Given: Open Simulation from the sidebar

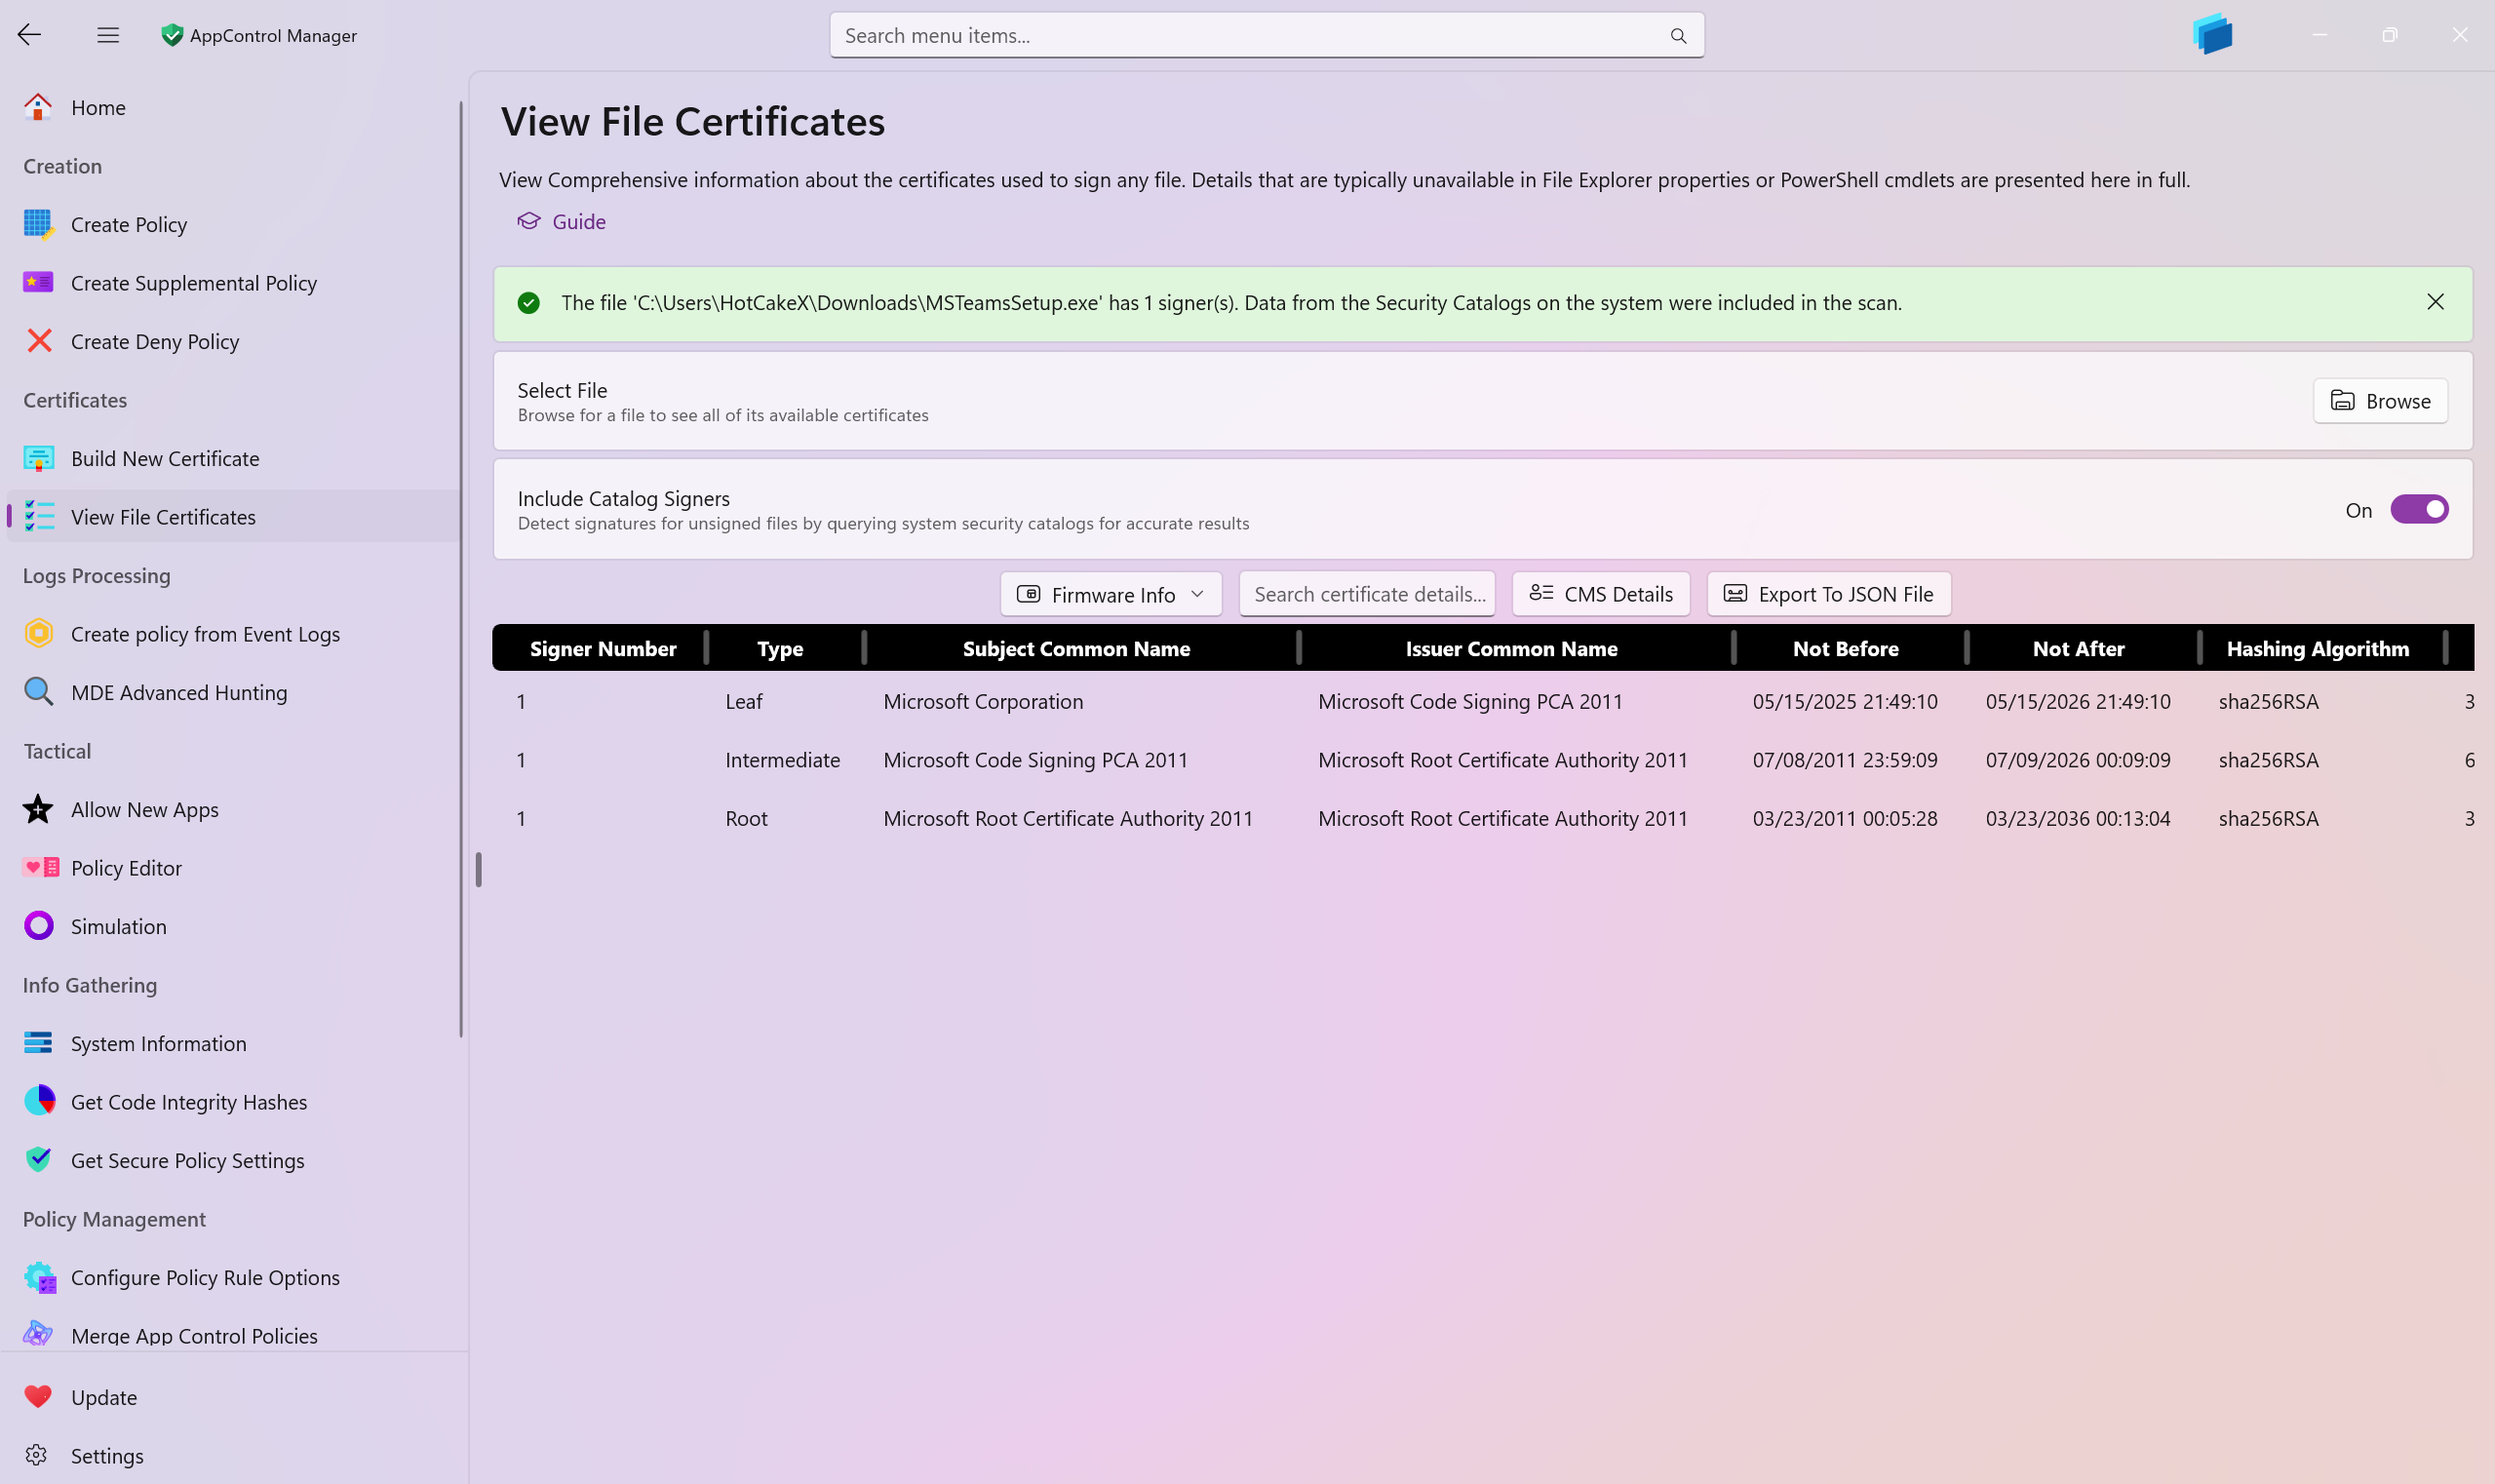Looking at the screenshot, I should coord(118,926).
